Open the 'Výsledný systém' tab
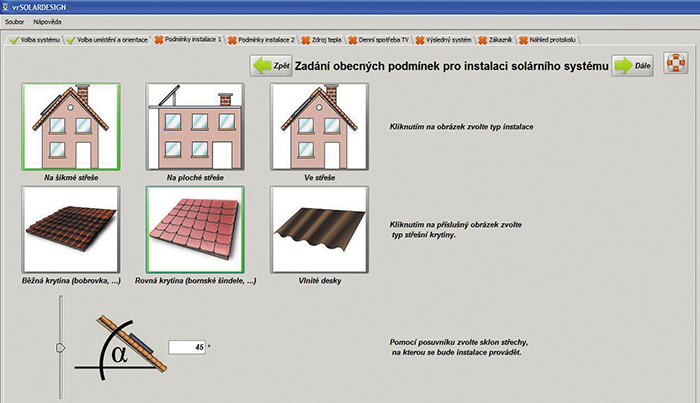Screen dimensions: 700x403 (x=444, y=40)
